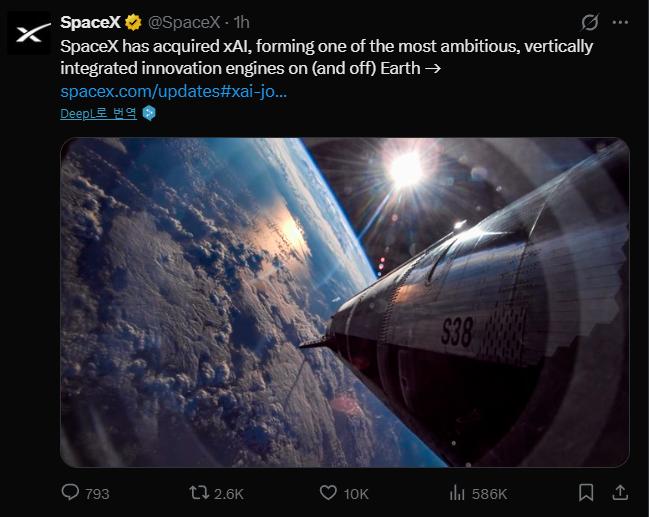Click the gold verified badge
The height and width of the screenshot is (517, 649).
[x=131, y=23]
